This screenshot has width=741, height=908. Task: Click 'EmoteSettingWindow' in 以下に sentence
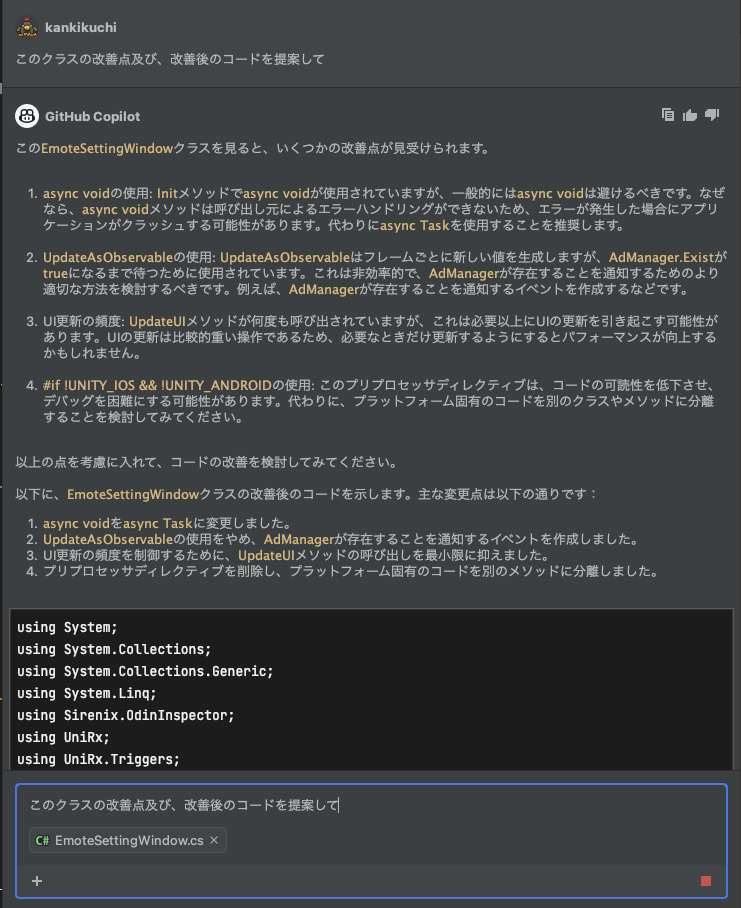[133, 495]
